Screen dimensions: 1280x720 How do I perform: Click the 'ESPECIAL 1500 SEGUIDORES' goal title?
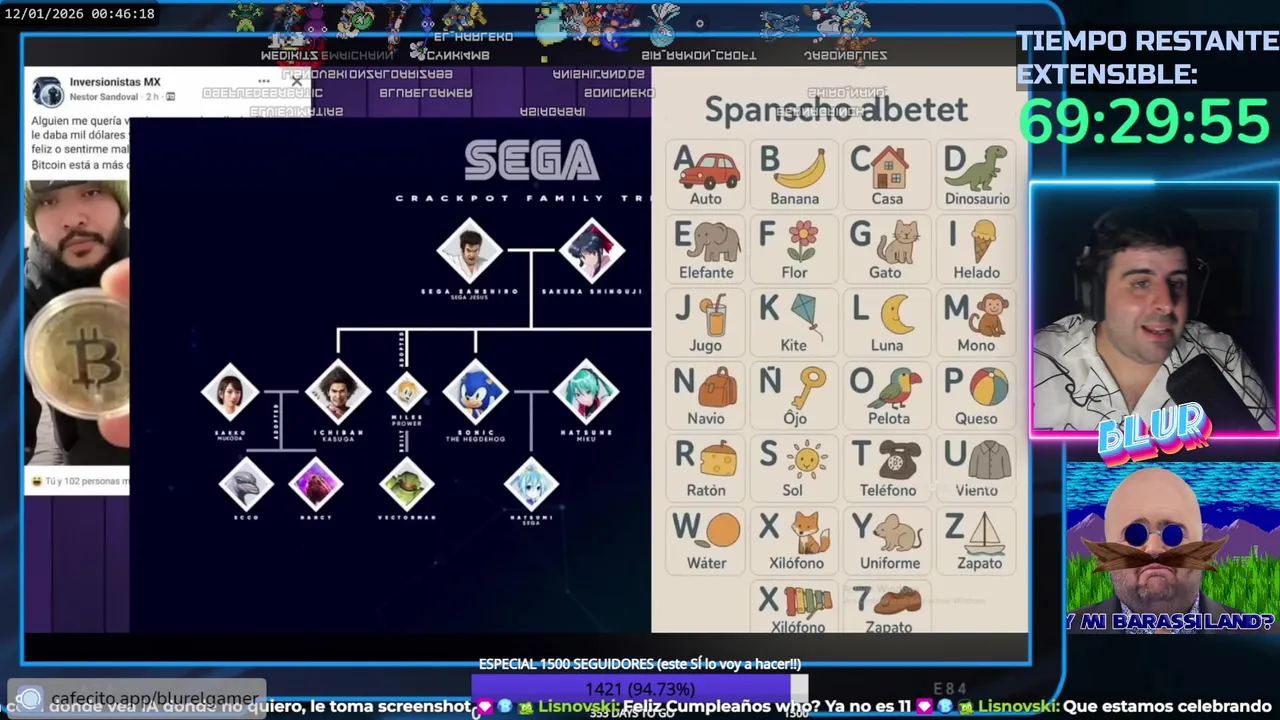[640, 664]
